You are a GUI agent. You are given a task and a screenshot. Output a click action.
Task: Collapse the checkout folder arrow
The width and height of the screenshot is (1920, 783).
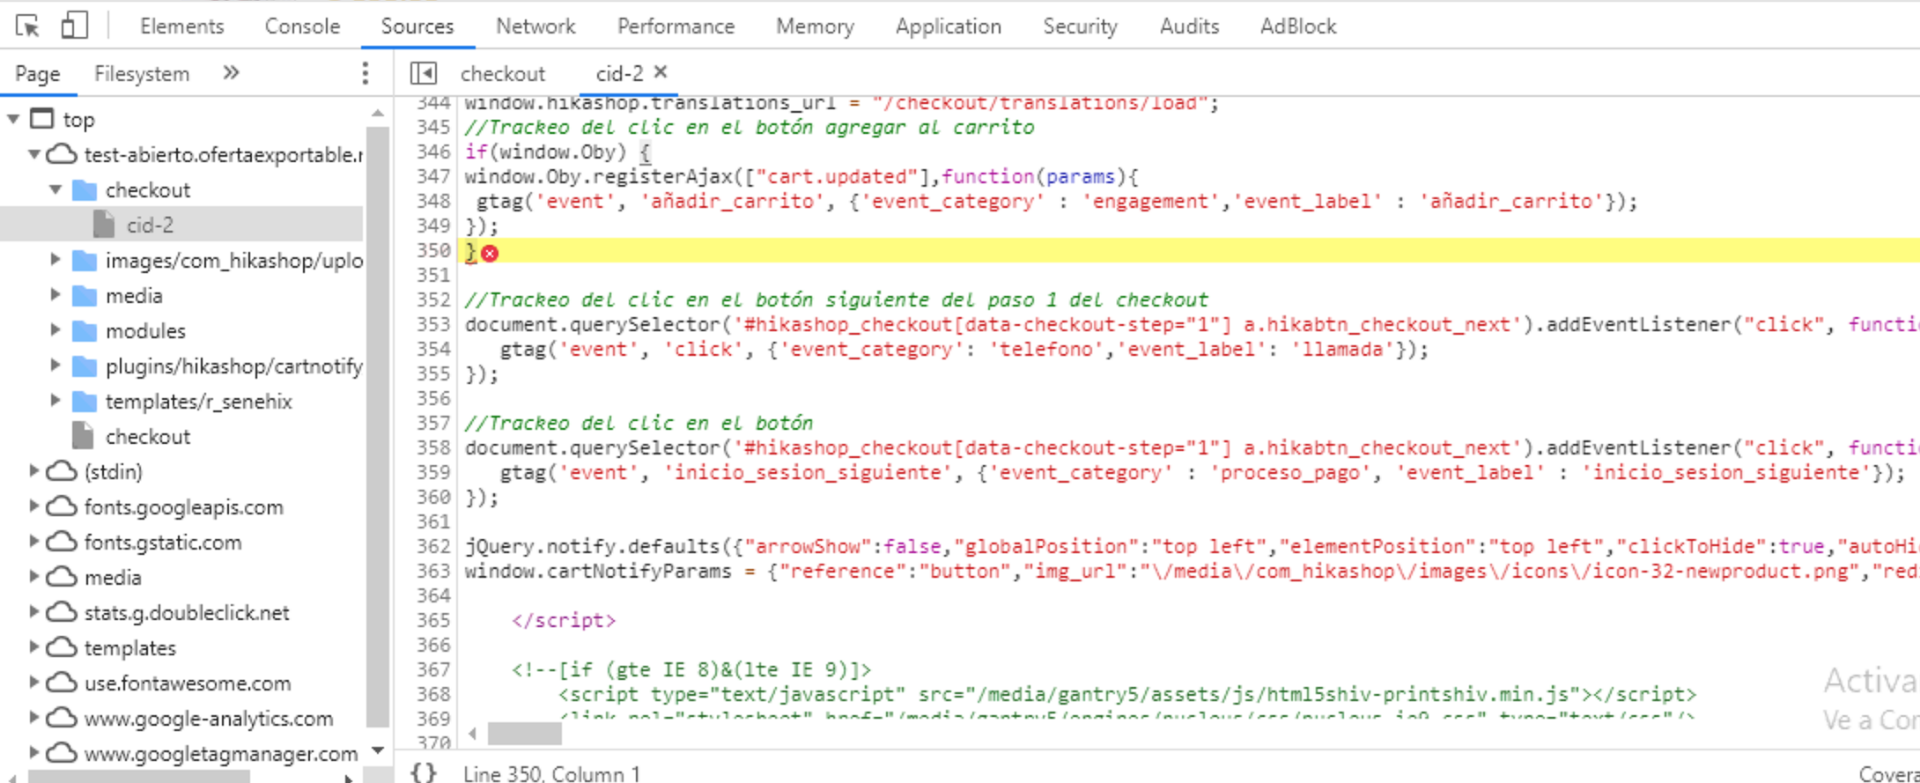pos(55,189)
